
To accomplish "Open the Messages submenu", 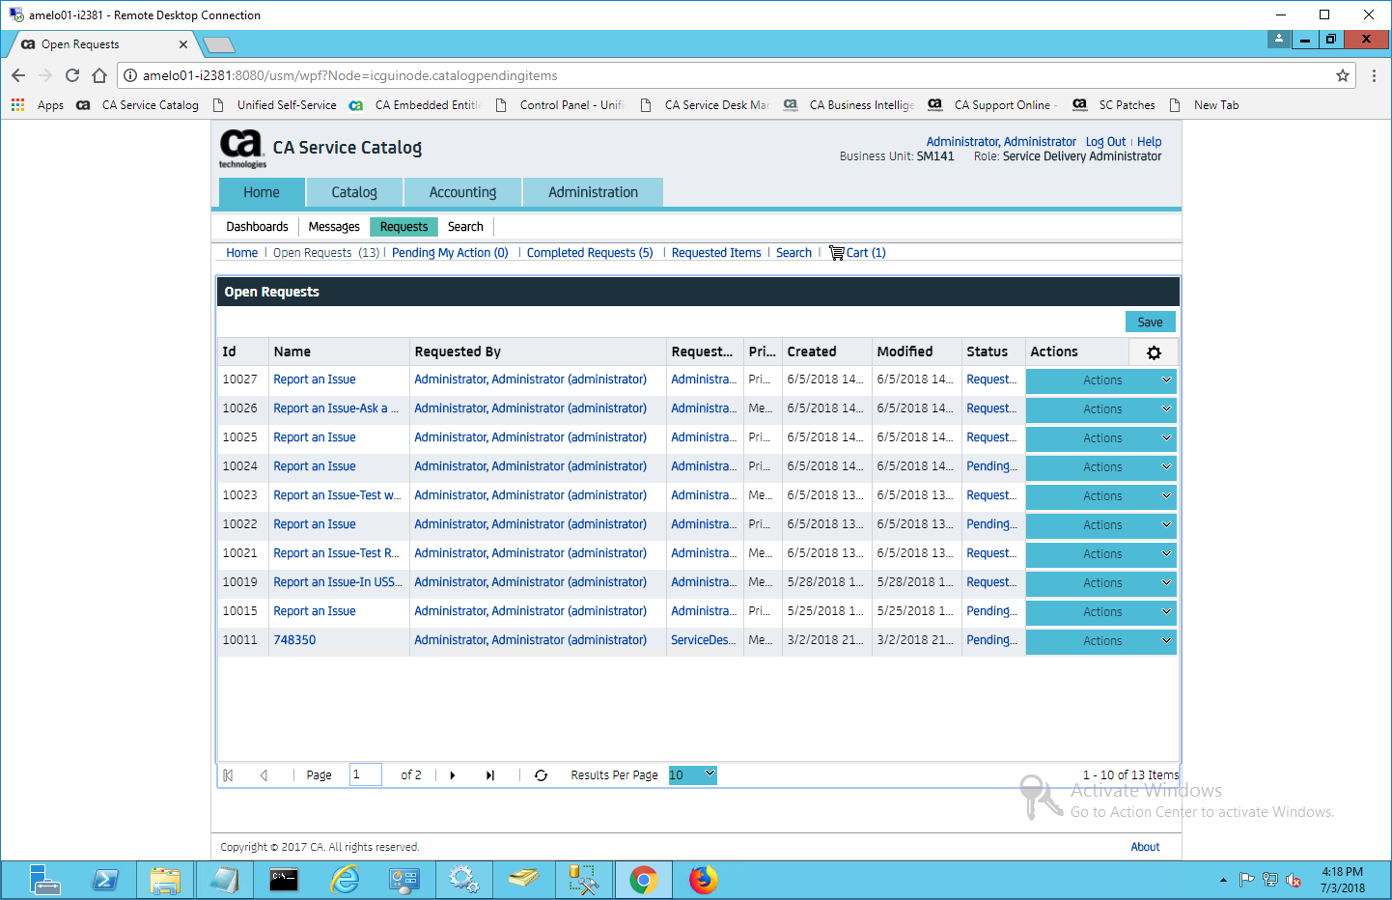I will click(334, 227).
